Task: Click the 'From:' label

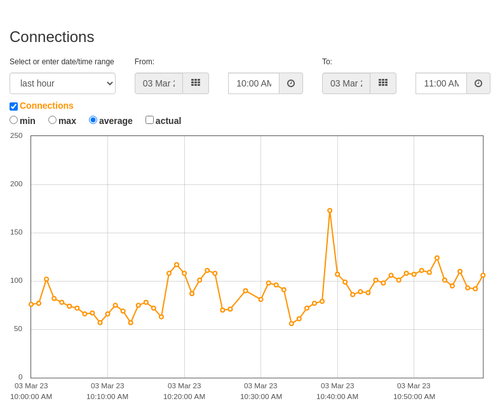Action: click(x=144, y=62)
